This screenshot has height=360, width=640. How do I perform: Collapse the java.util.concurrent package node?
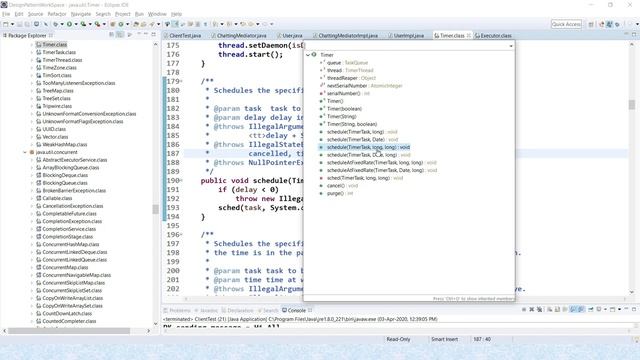[25, 152]
